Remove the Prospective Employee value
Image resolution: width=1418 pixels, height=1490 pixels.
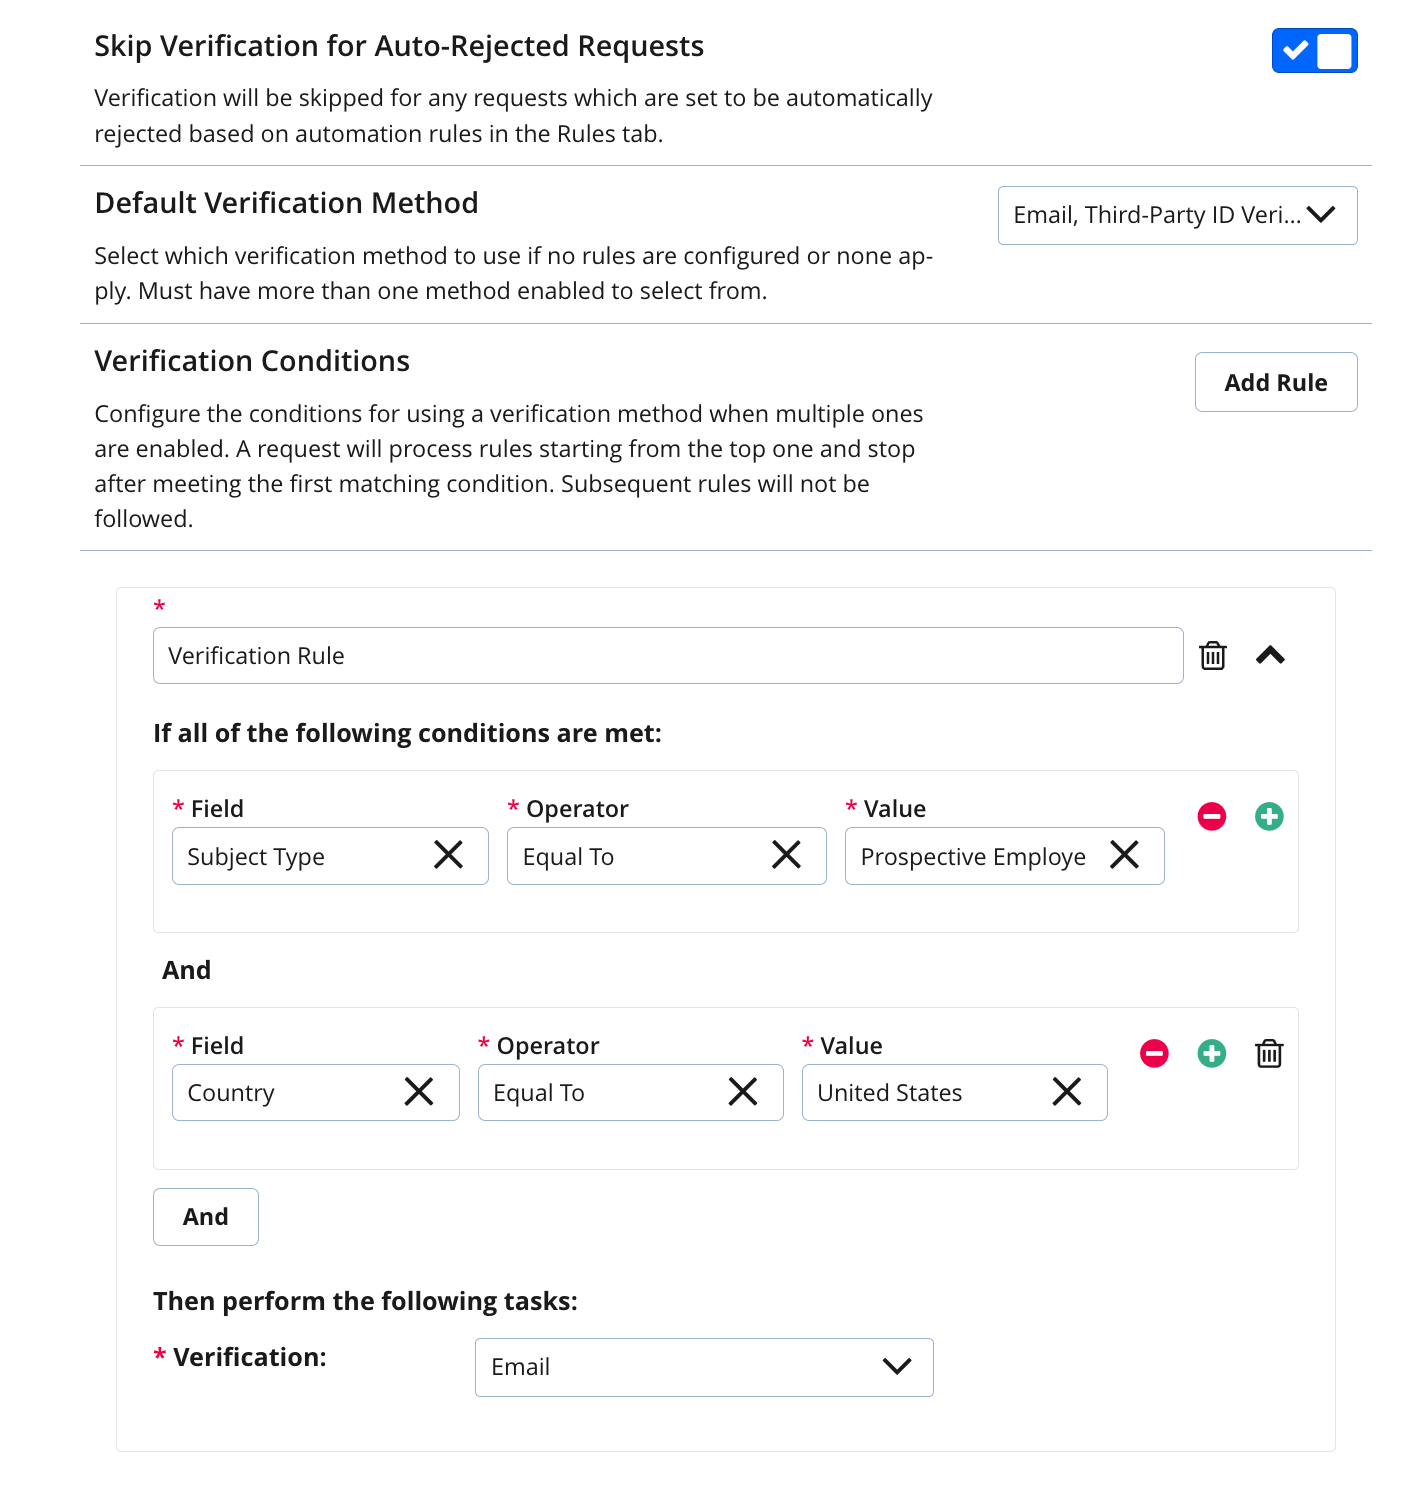coord(1124,856)
